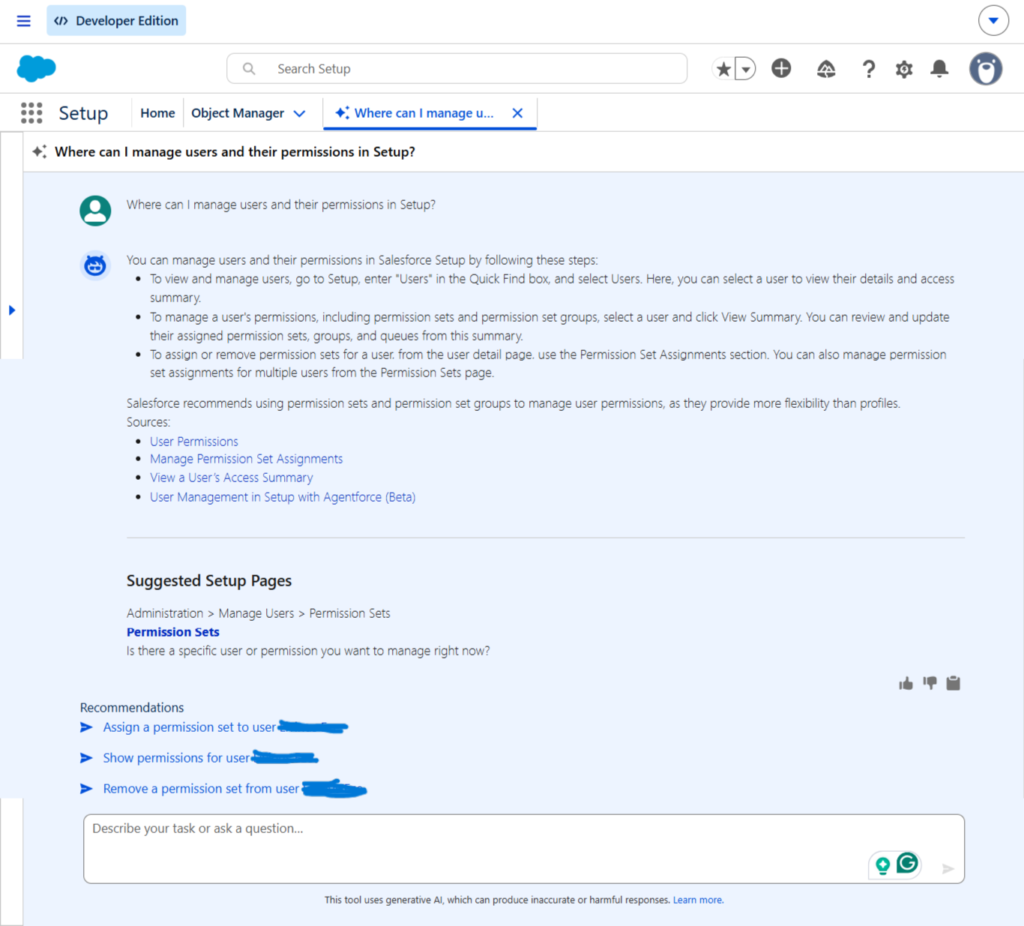Give the response a thumbs up
The image size is (1024, 926).
tap(906, 684)
